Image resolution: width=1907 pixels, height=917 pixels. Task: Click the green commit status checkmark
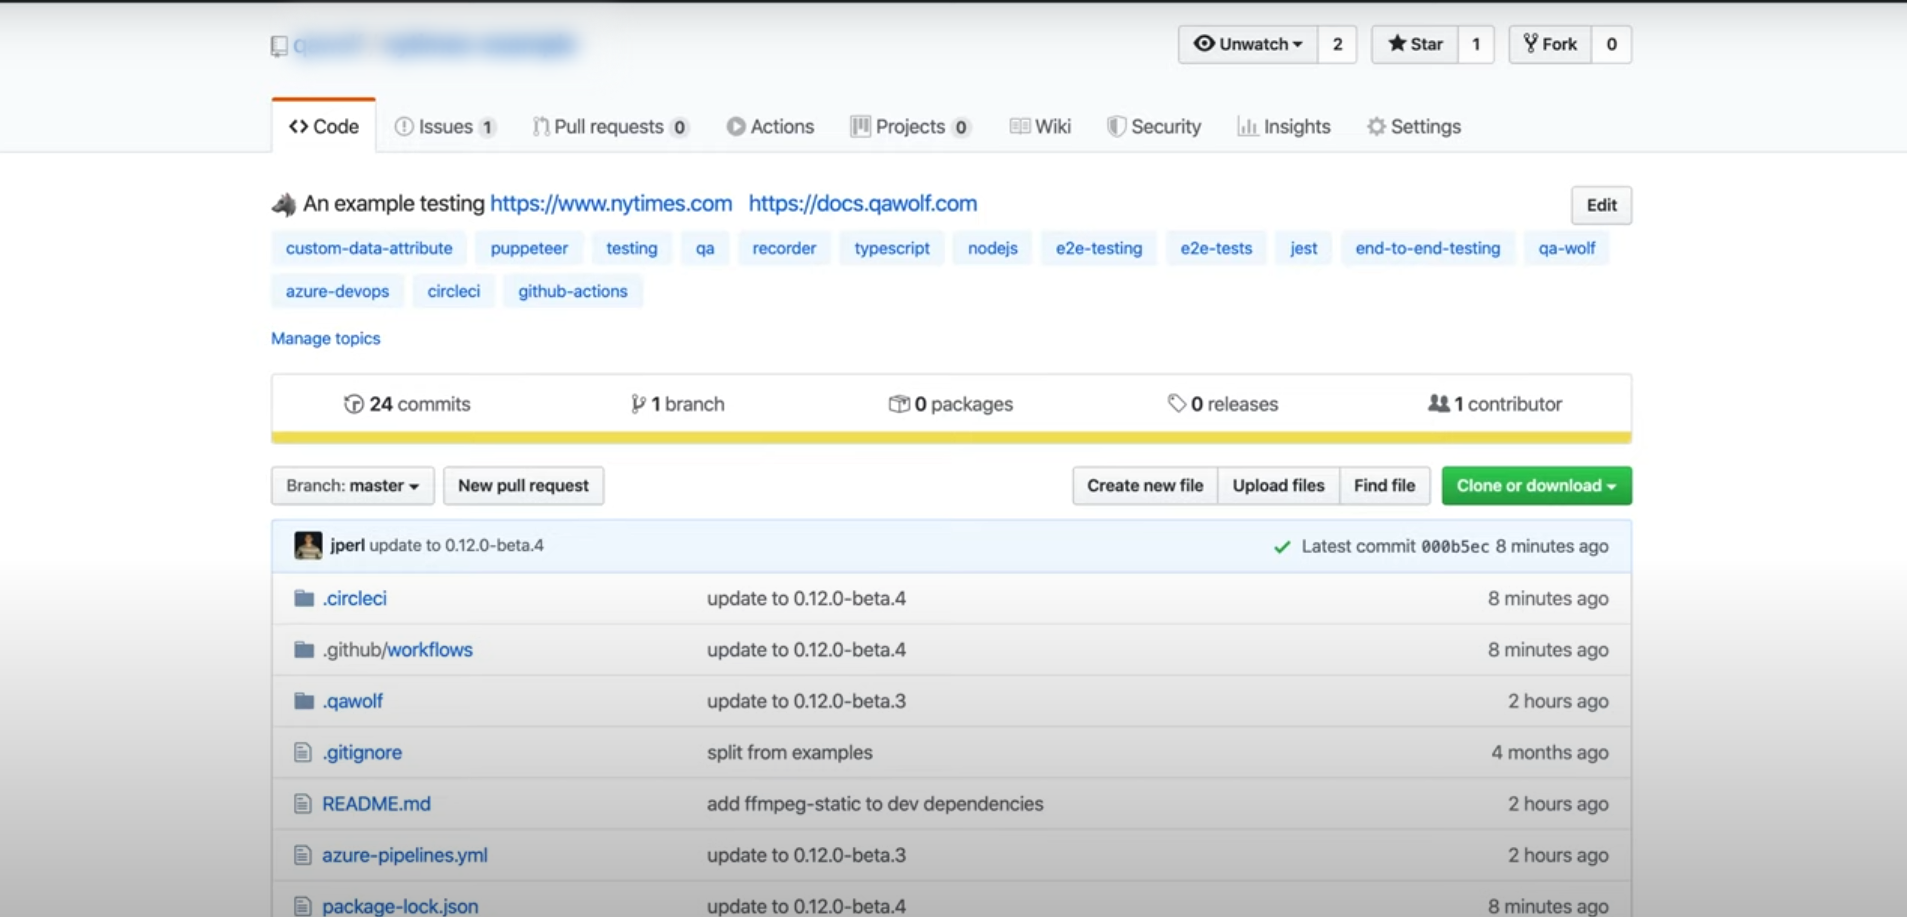(x=1281, y=547)
